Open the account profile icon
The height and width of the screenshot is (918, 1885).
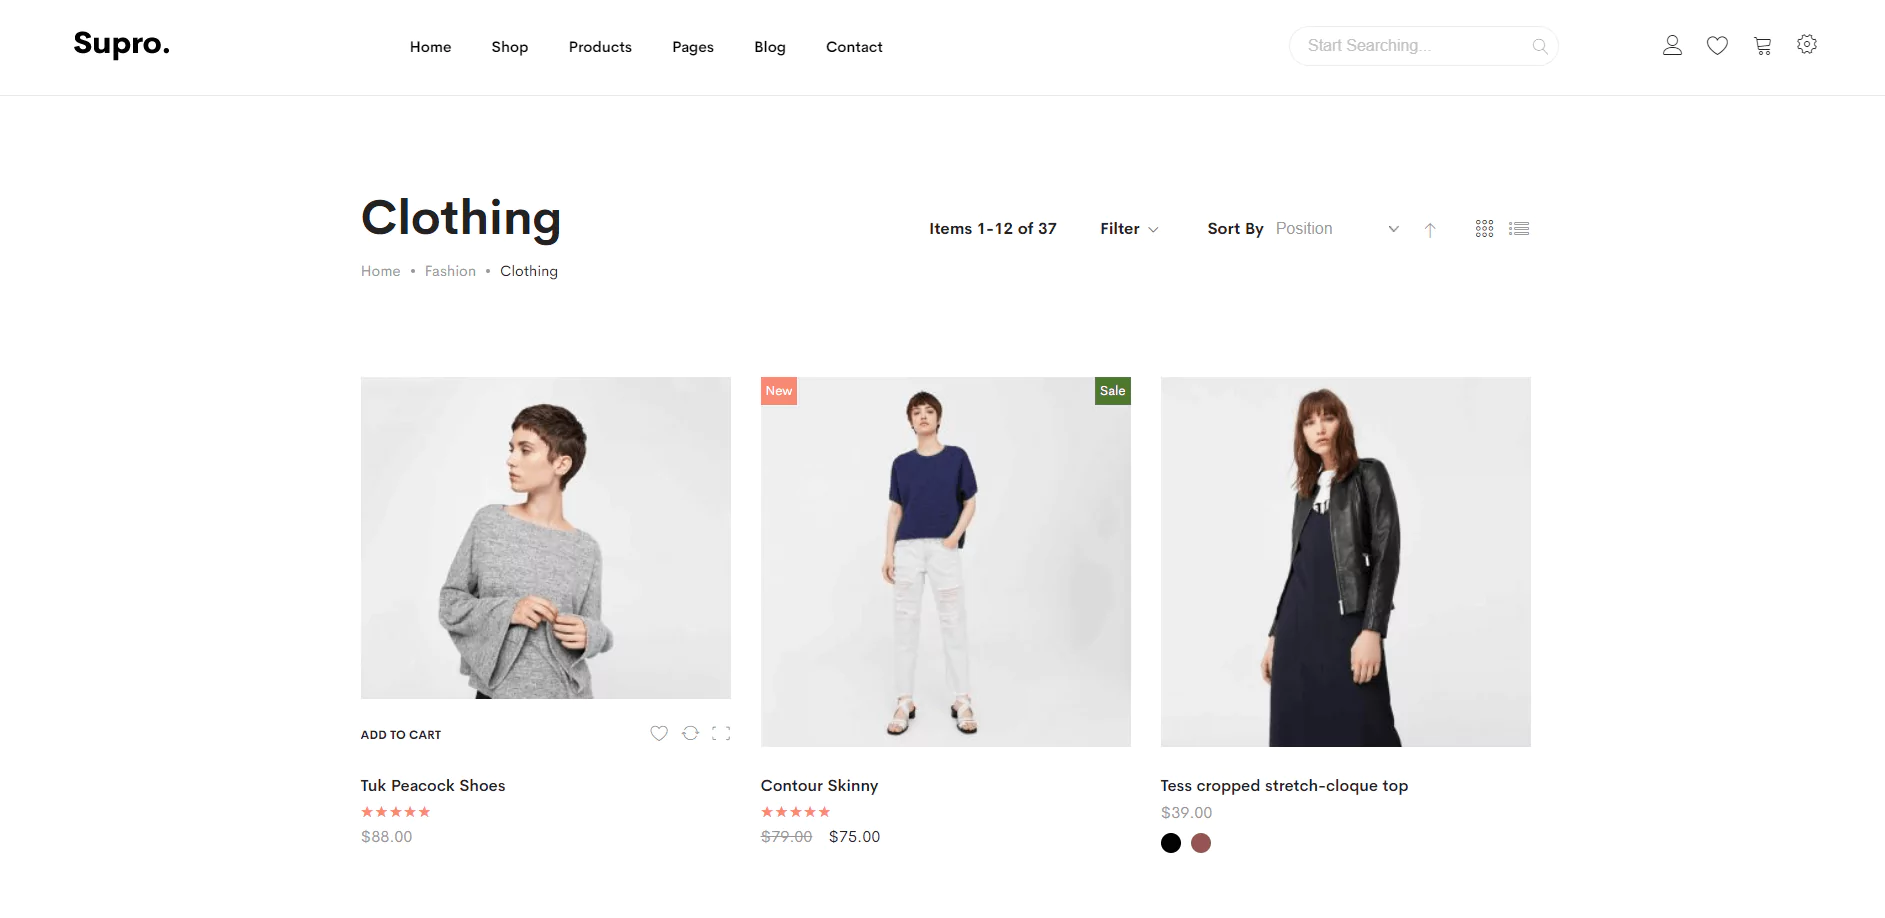[1672, 45]
